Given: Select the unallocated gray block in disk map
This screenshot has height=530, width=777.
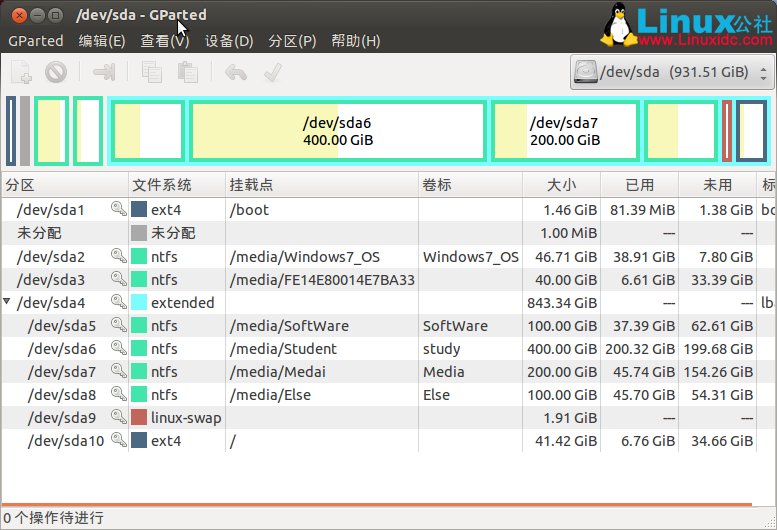Looking at the screenshot, I should pos(25,131).
